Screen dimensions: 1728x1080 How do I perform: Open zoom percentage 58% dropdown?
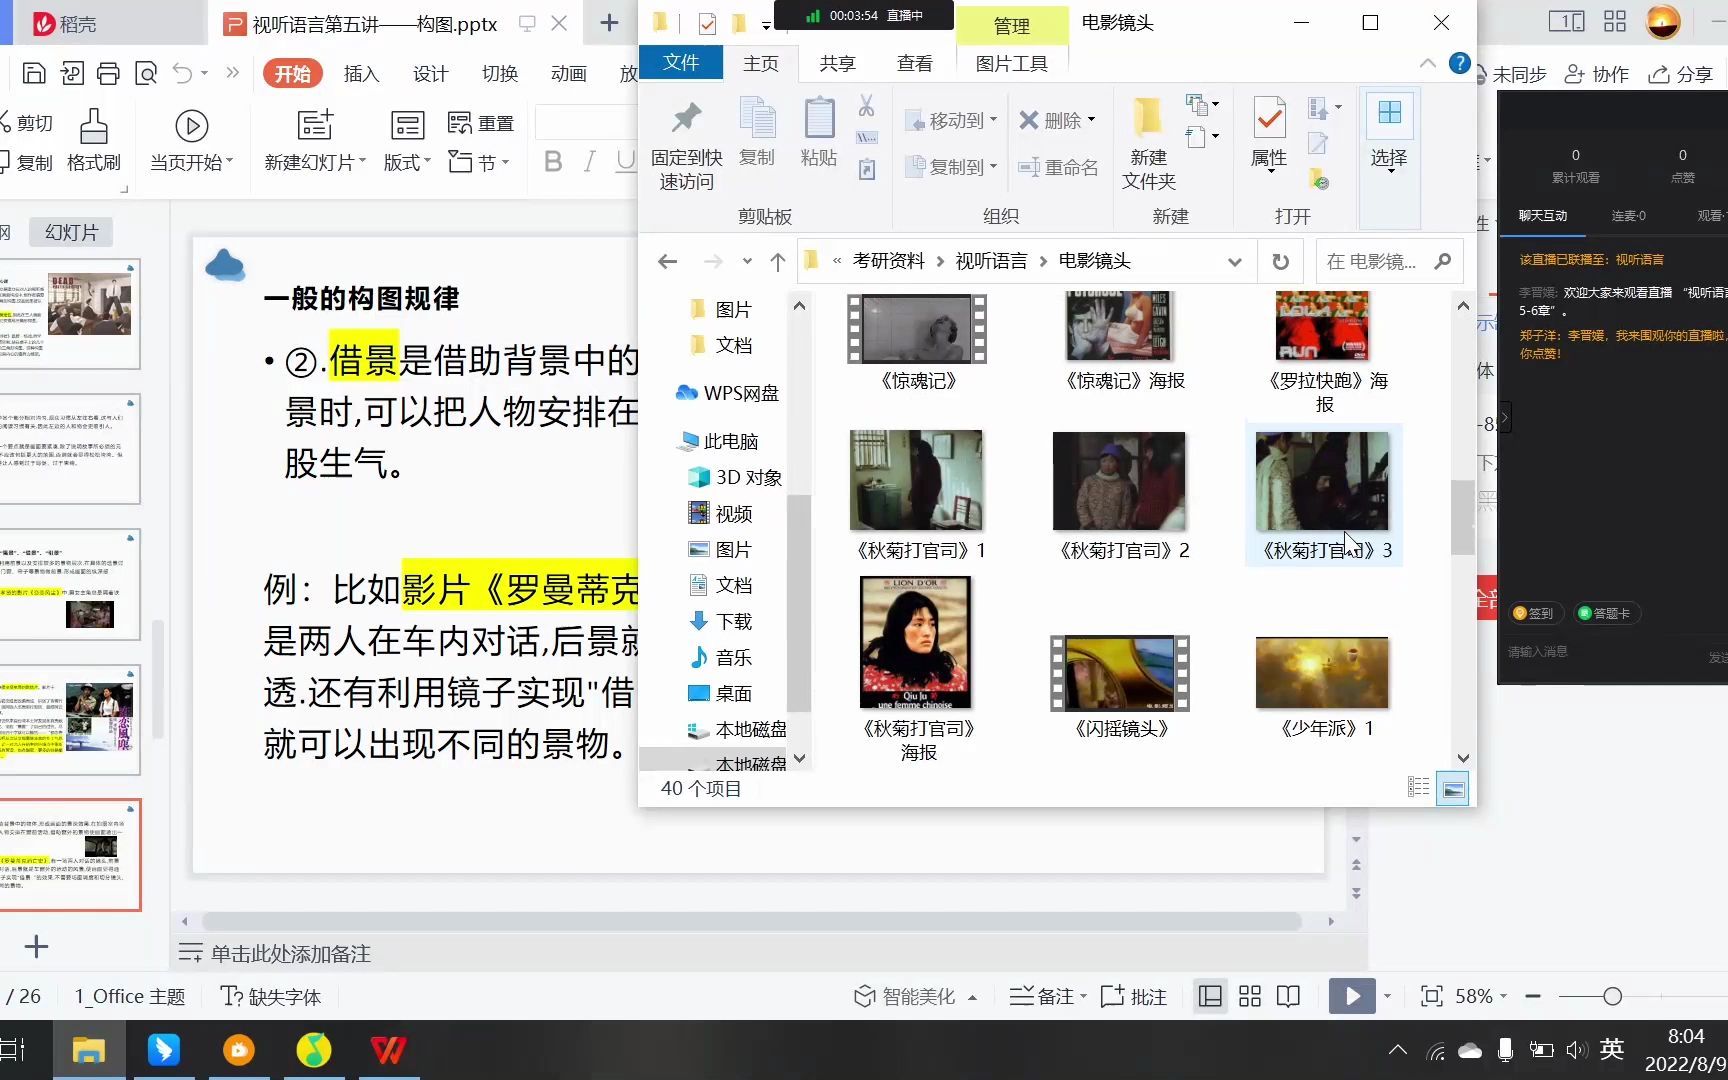pyautogui.click(x=1481, y=996)
